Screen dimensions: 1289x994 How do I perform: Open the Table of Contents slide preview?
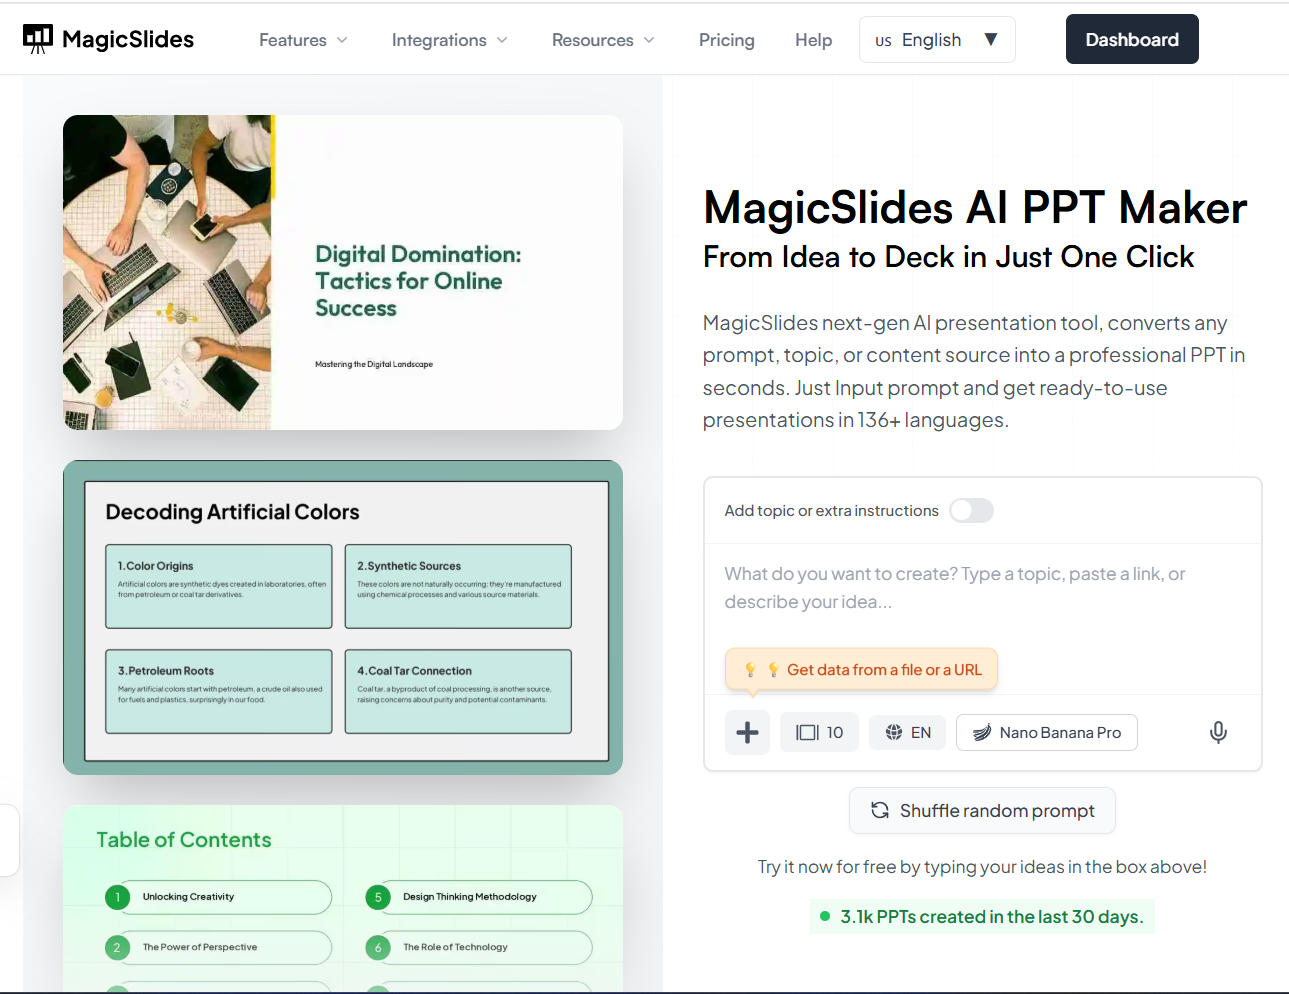pos(343,898)
